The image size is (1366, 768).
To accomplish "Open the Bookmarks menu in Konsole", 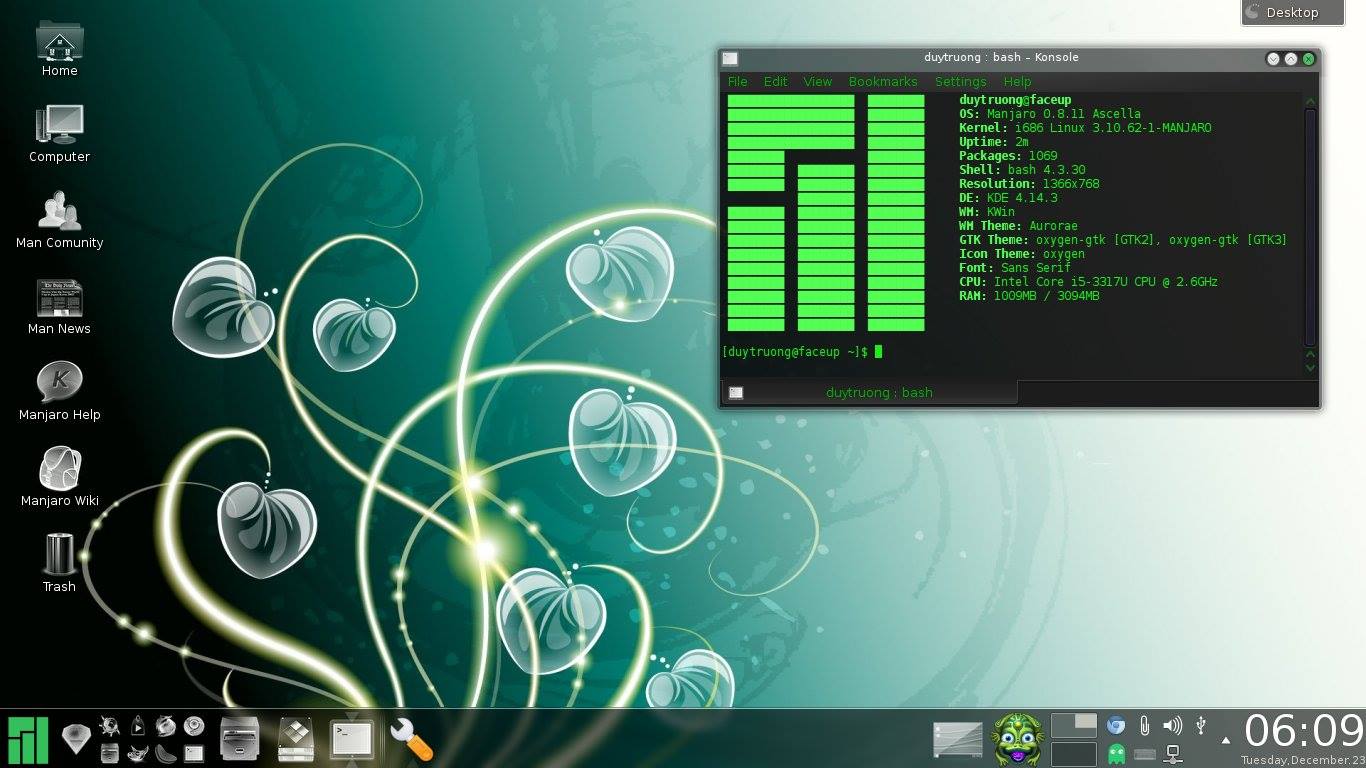I will click(883, 82).
